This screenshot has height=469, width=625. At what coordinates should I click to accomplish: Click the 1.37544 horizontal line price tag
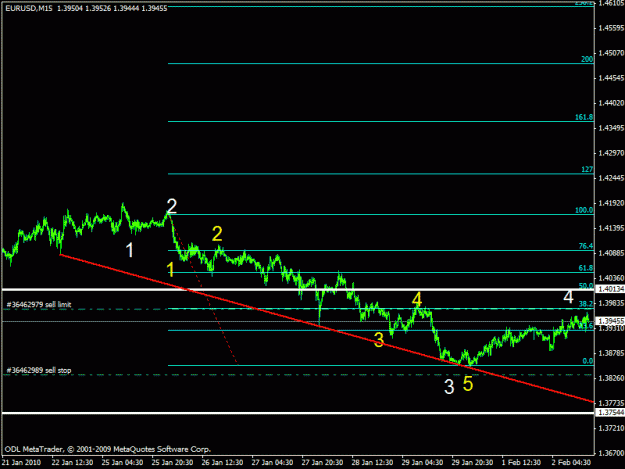click(x=610, y=412)
